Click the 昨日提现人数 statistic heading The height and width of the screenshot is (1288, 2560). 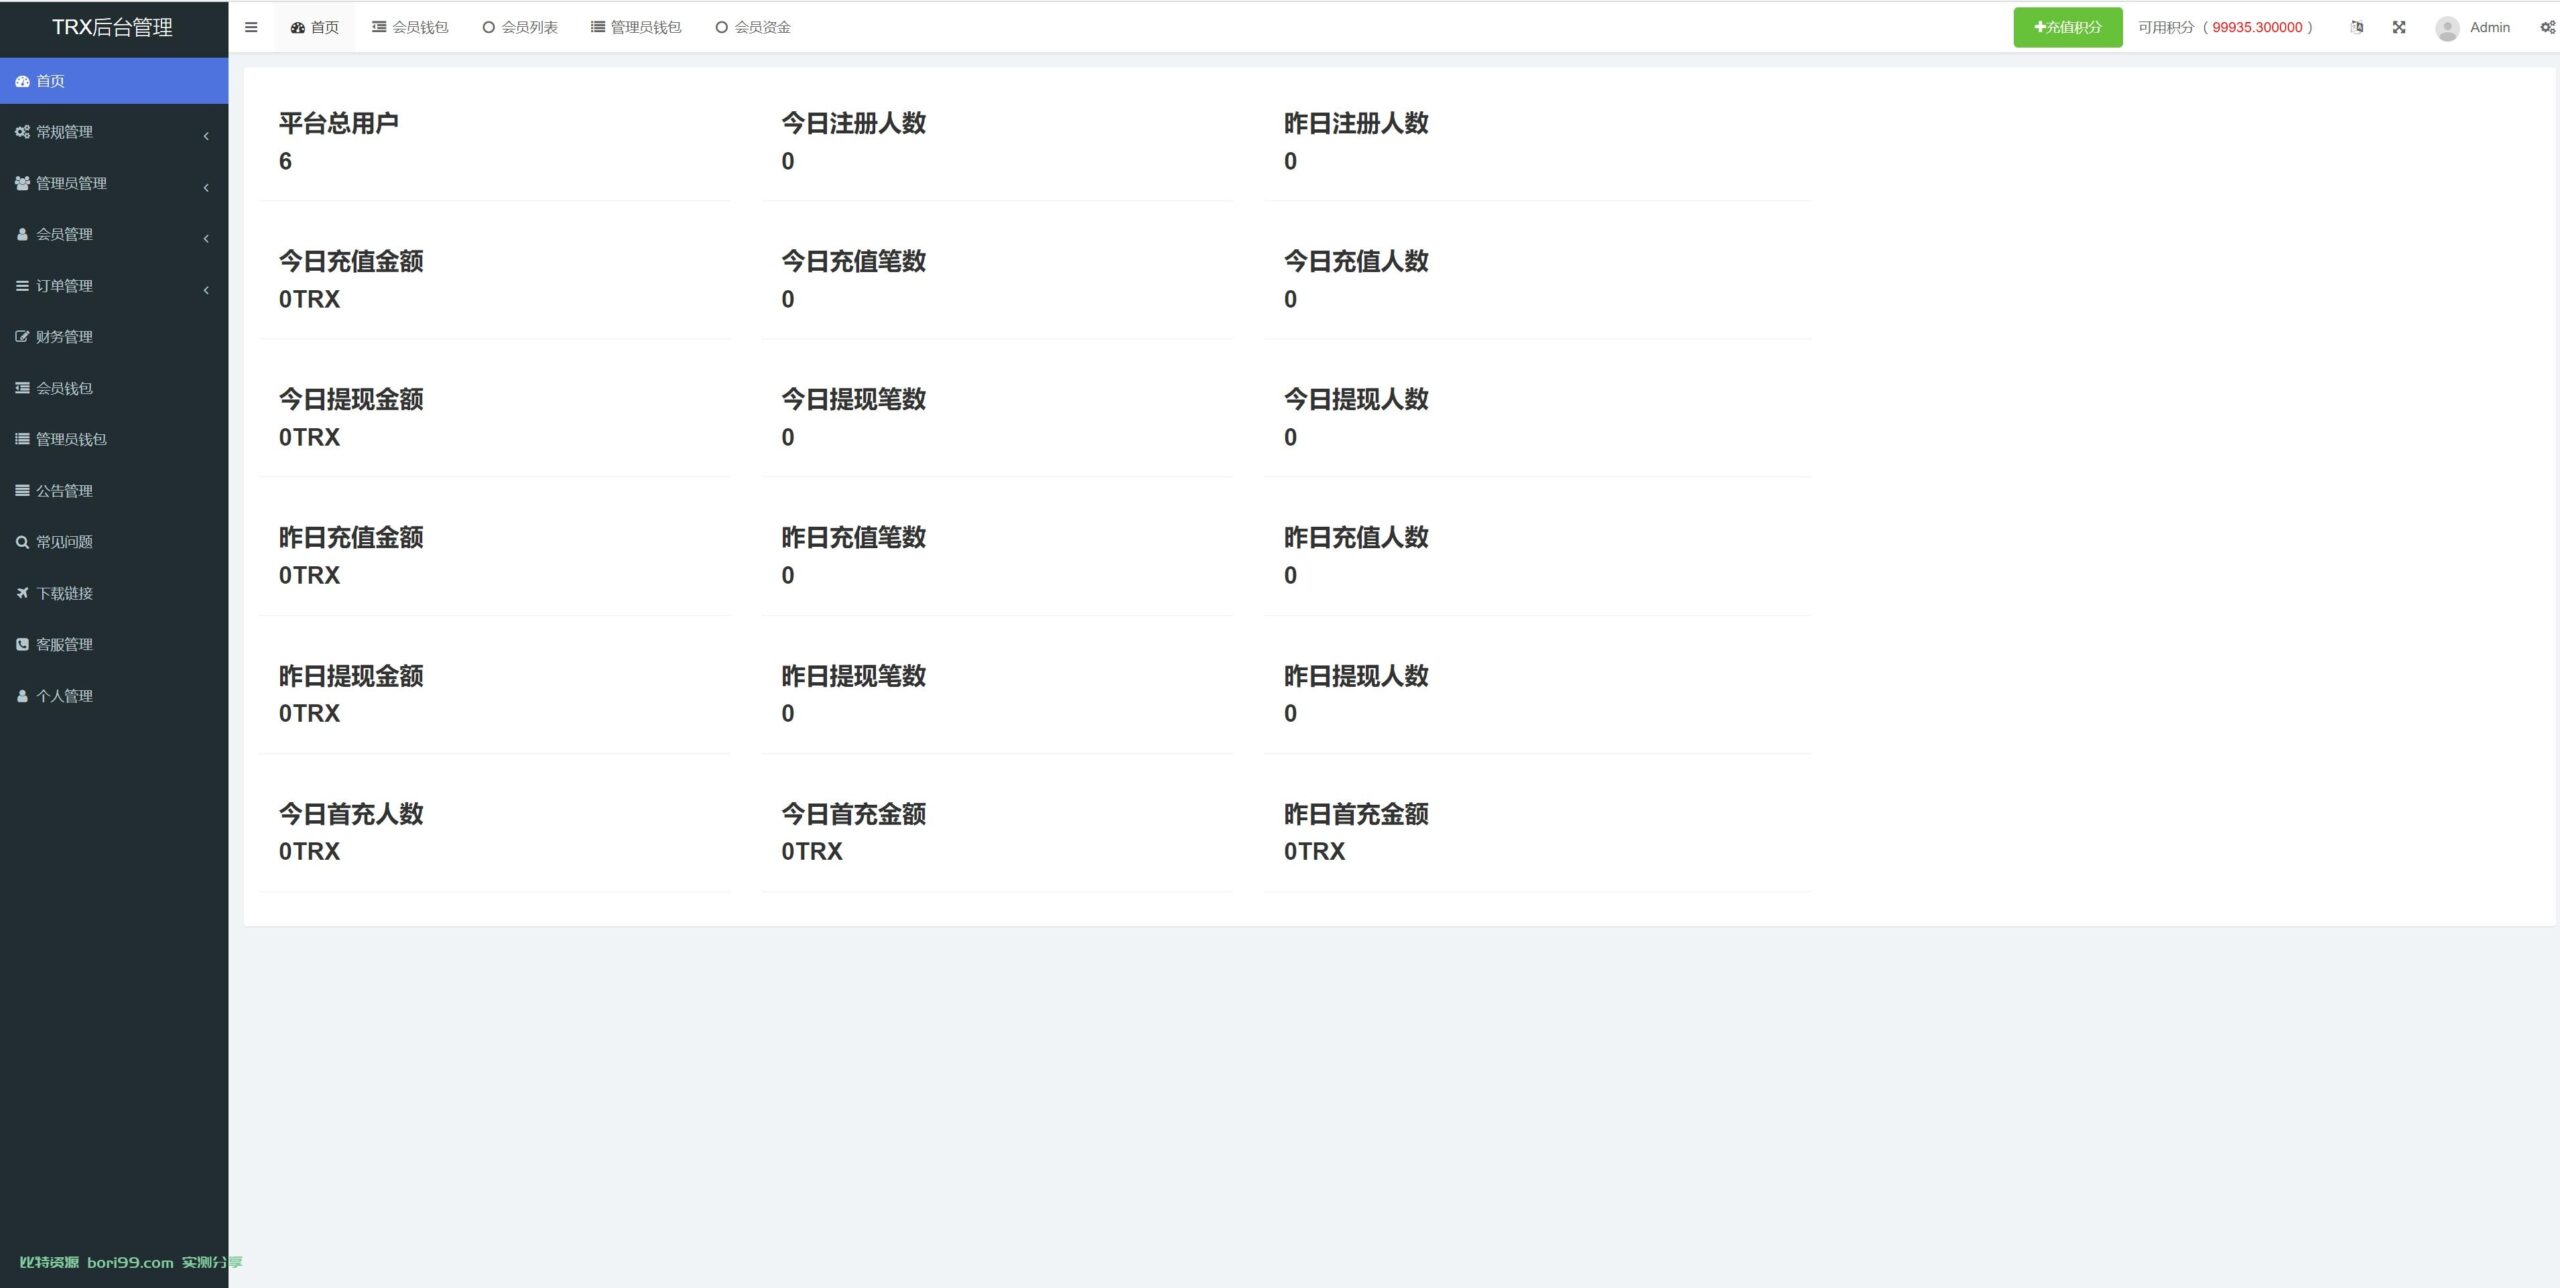click(x=1357, y=676)
